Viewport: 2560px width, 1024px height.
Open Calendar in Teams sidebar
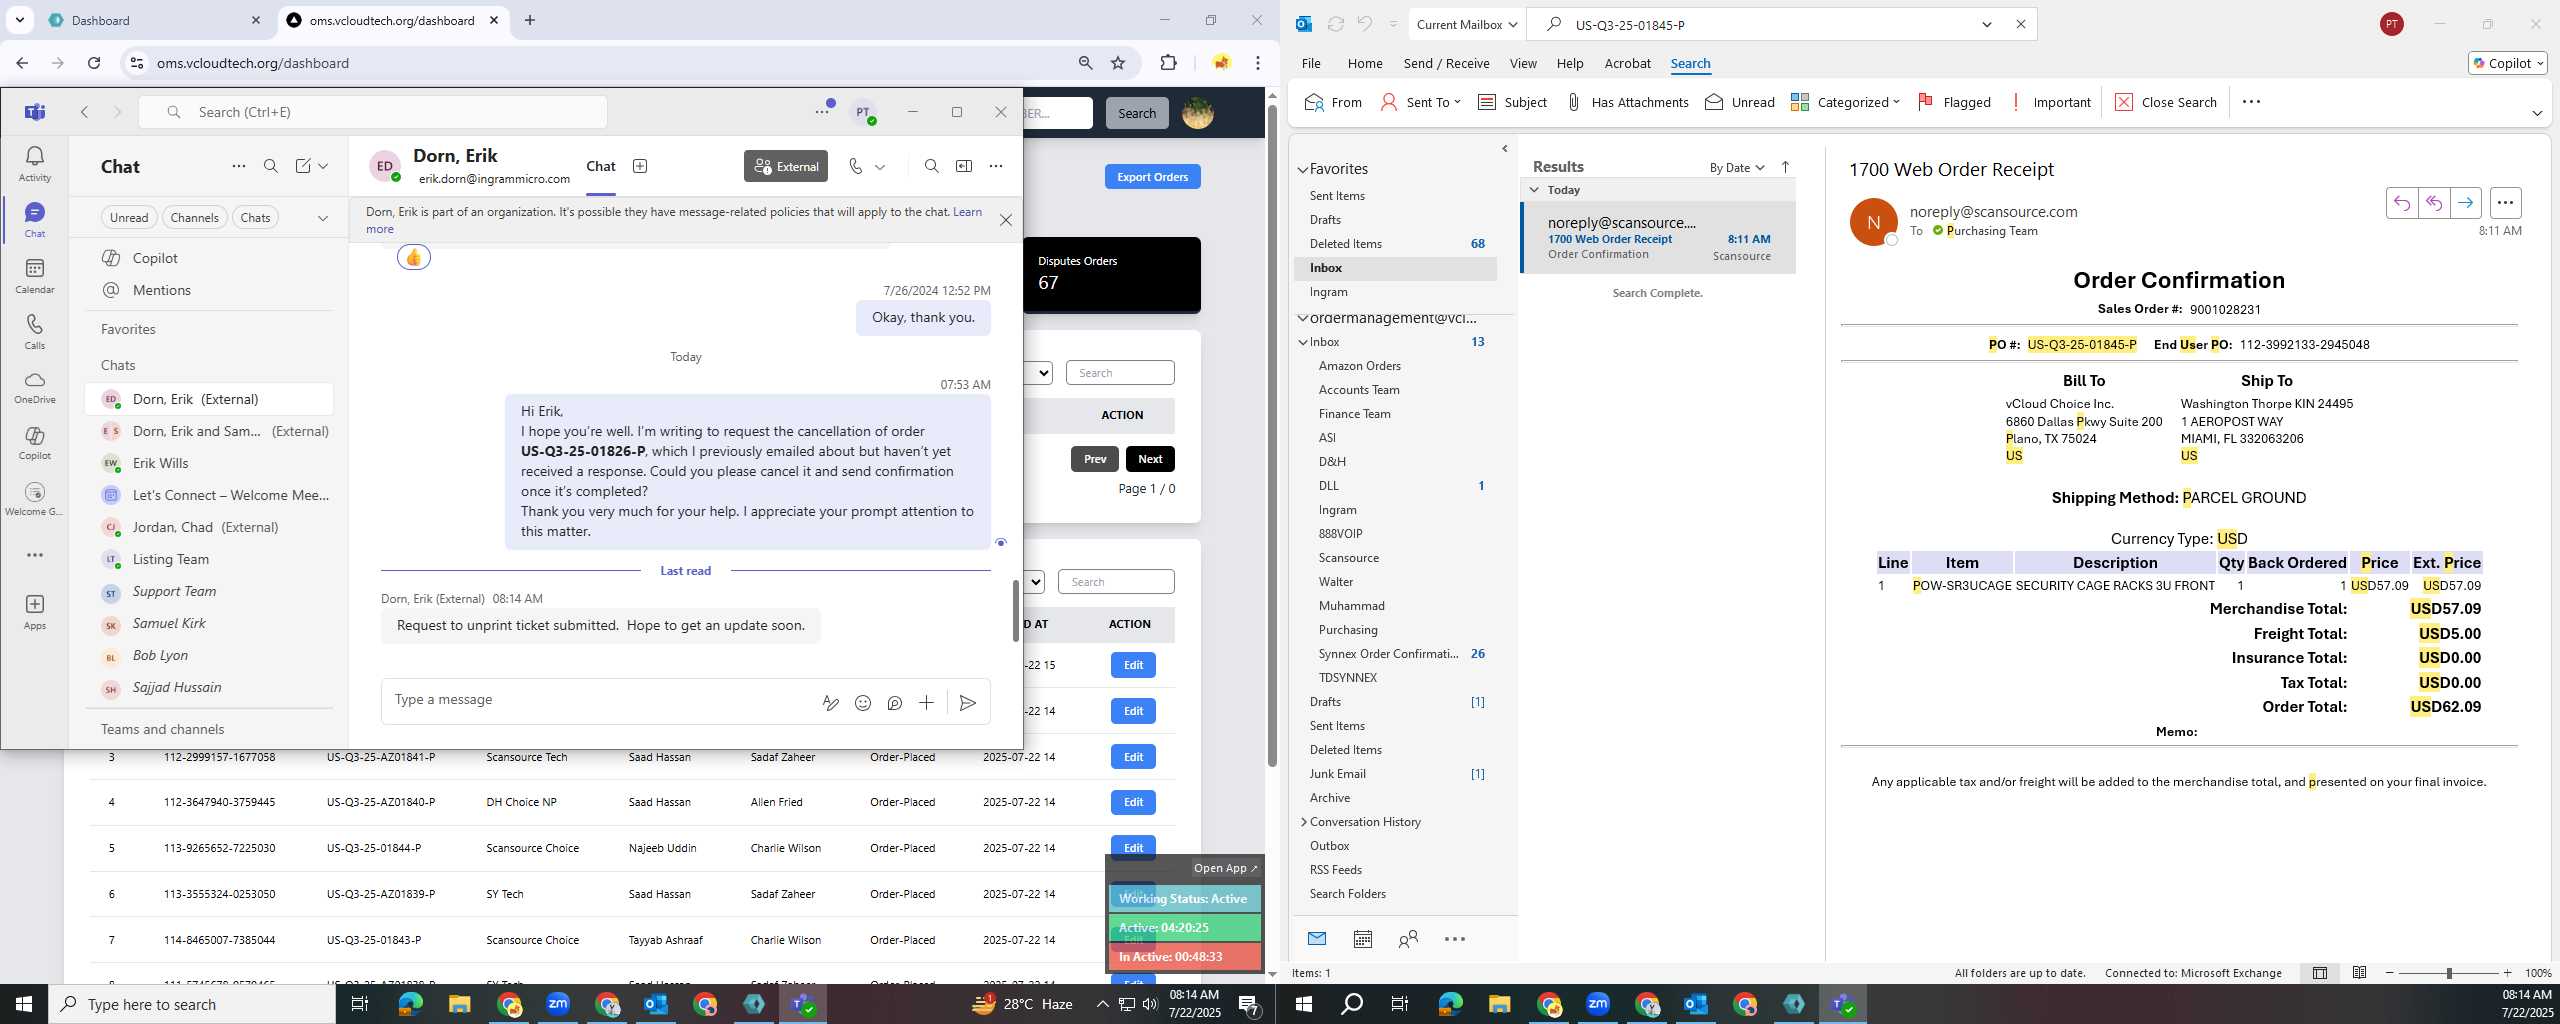pyautogui.click(x=34, y=276)
